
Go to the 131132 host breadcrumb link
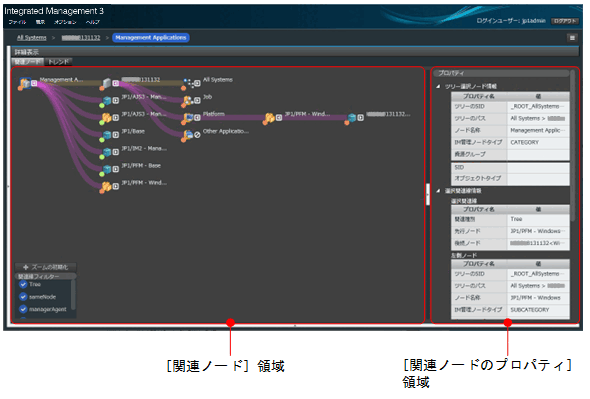click(x=81, y=38)
